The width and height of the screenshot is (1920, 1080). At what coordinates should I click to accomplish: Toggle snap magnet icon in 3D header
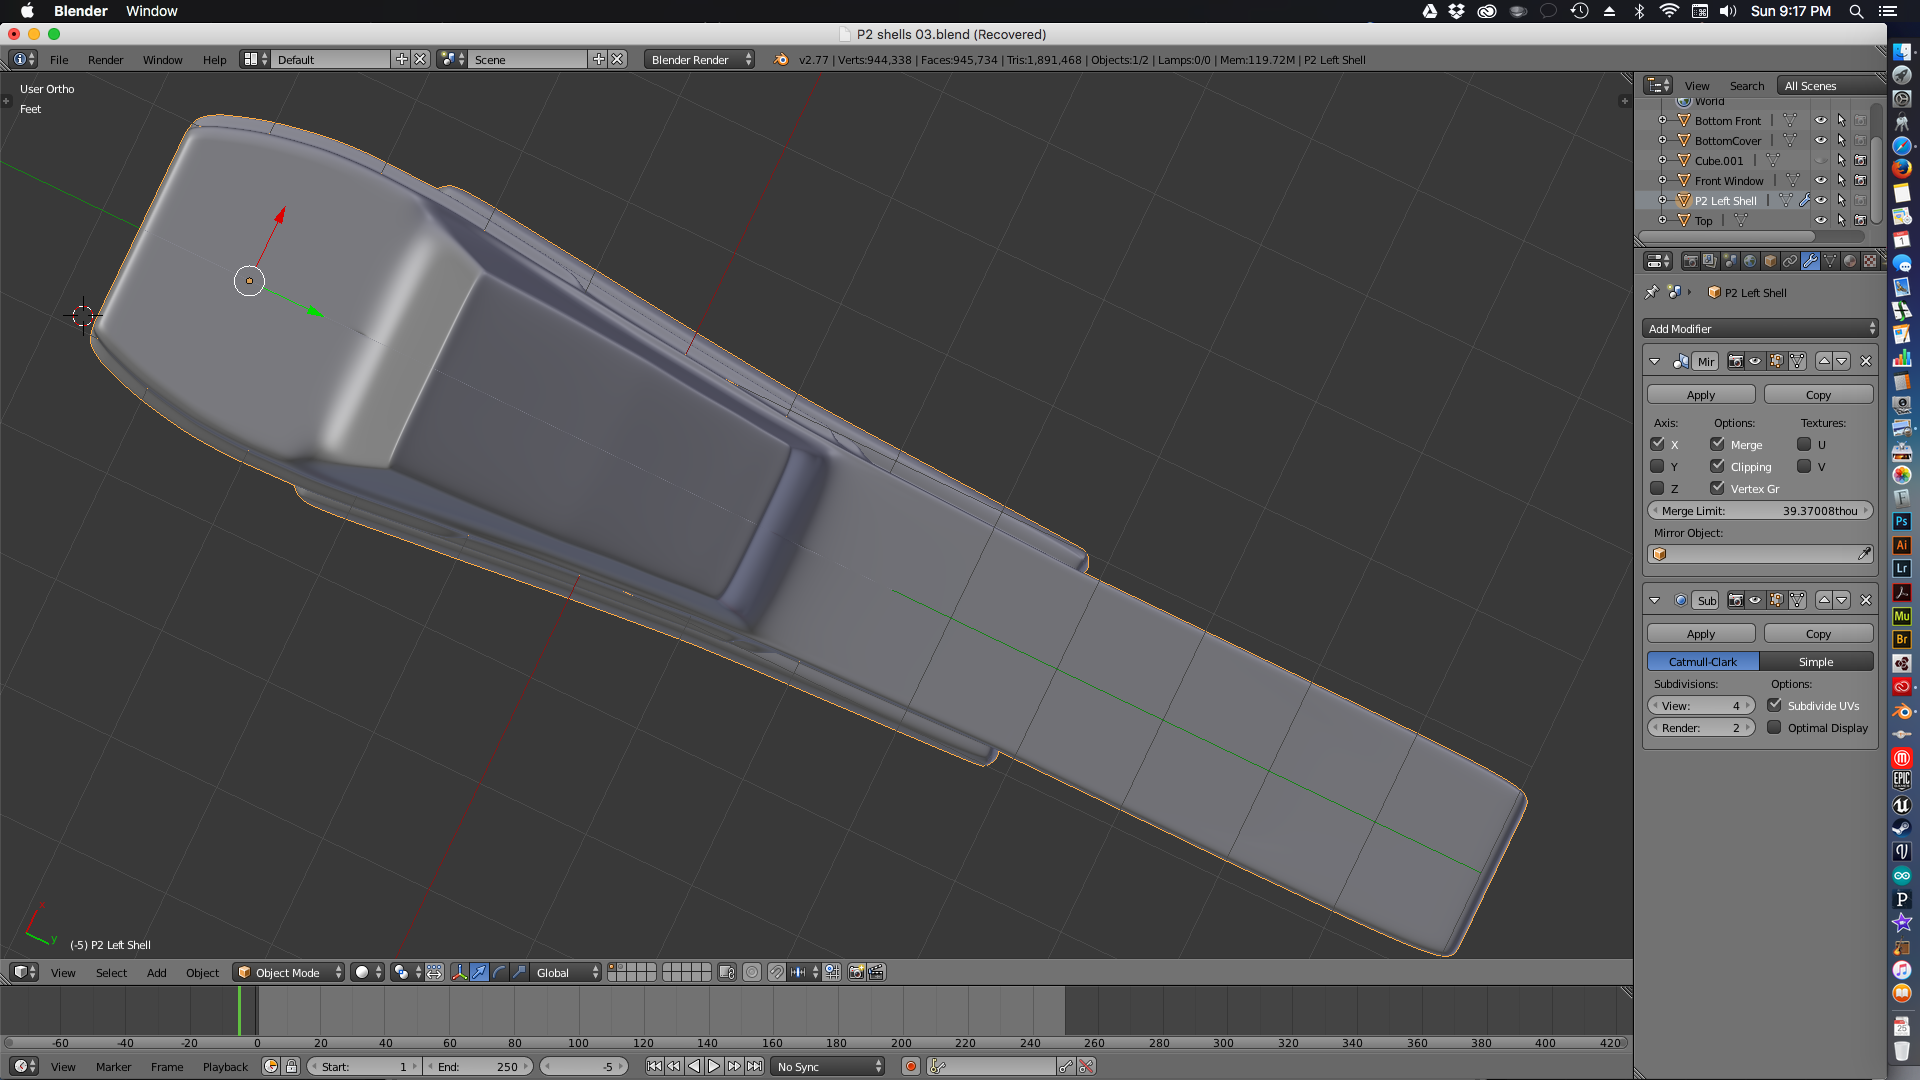[777, 972]
